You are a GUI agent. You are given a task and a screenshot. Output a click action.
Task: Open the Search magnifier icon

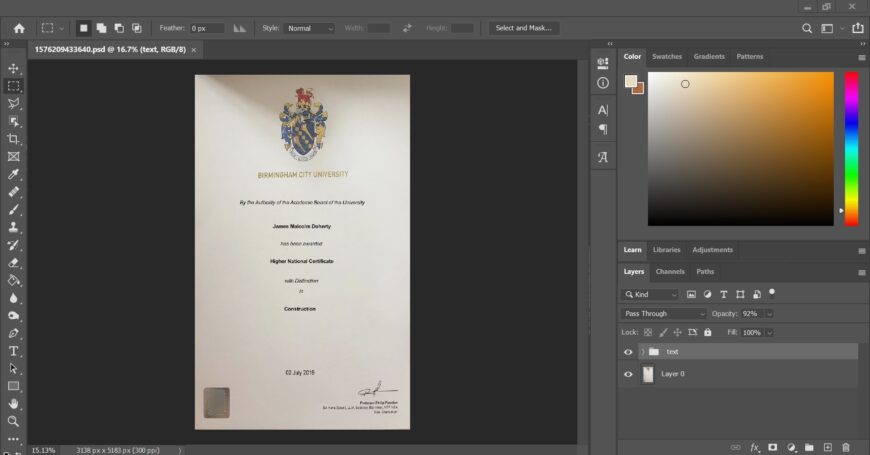click(x=807, y=28)
